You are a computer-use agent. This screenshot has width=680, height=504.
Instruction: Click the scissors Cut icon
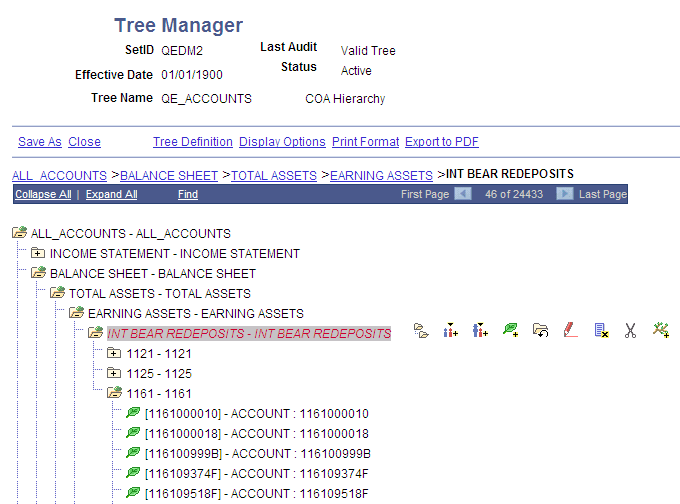(630, 331)
